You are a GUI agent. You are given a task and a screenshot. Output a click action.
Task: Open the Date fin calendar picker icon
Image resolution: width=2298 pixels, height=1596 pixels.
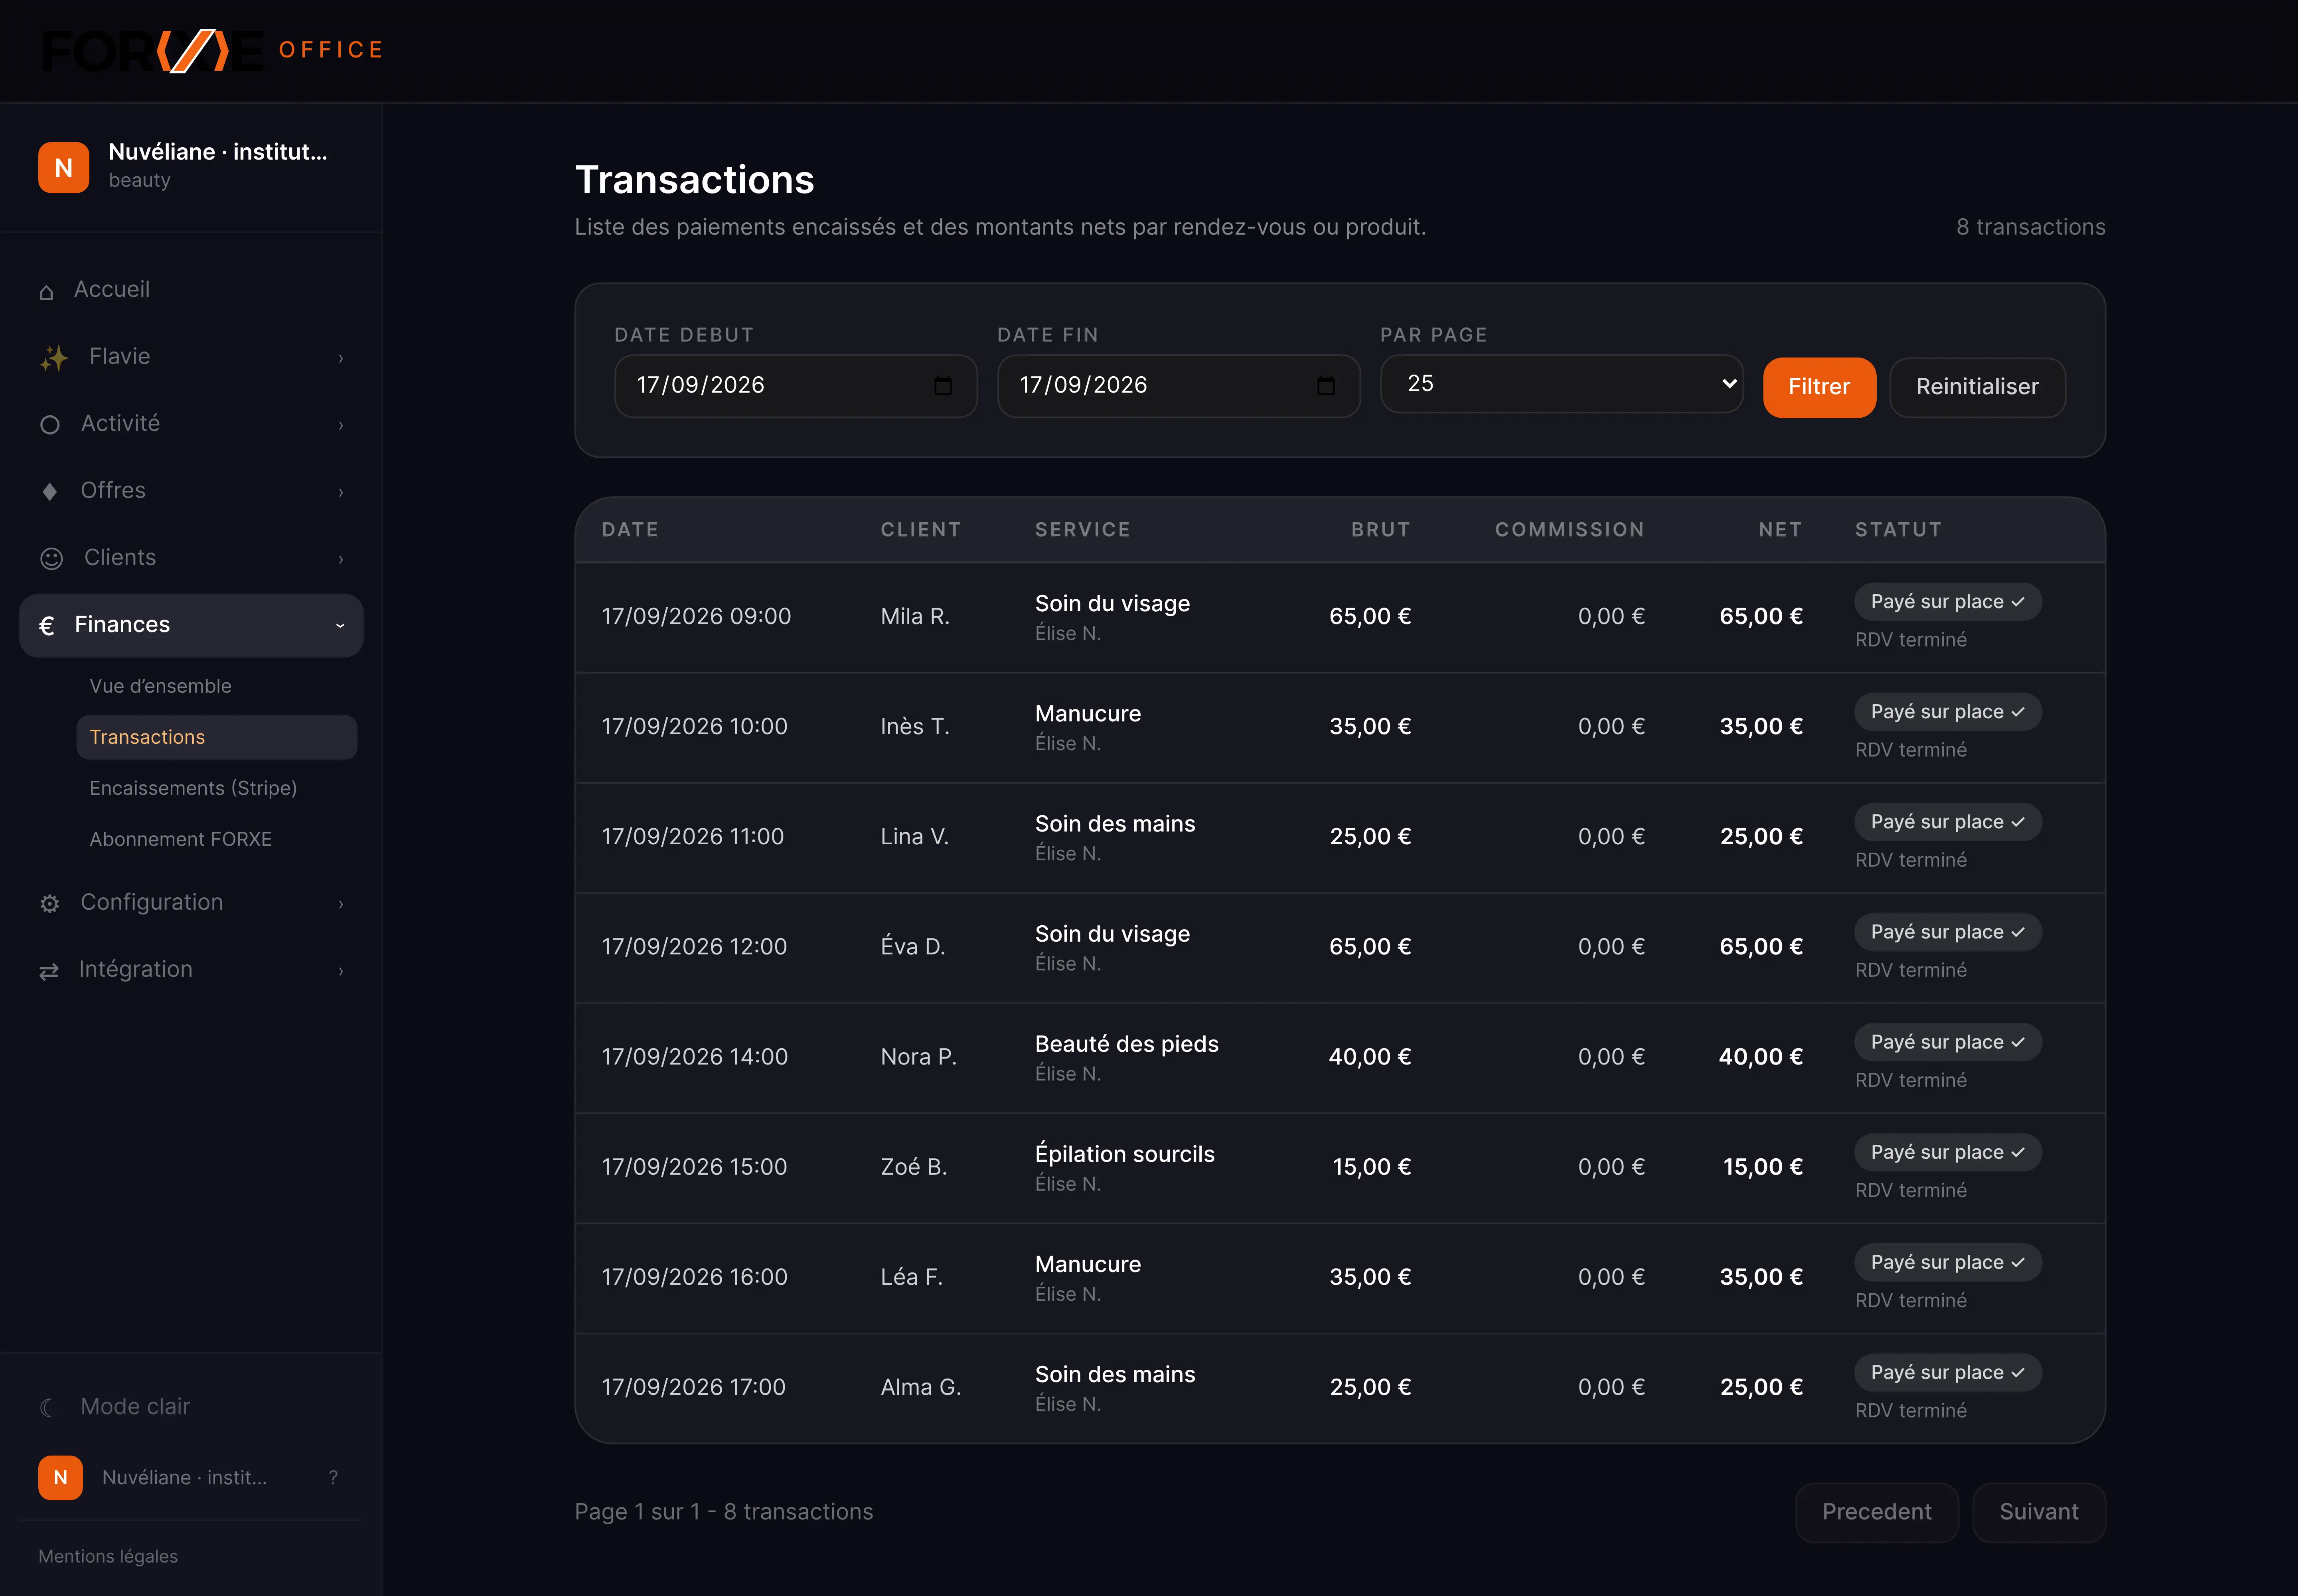tap(1326, 386)
